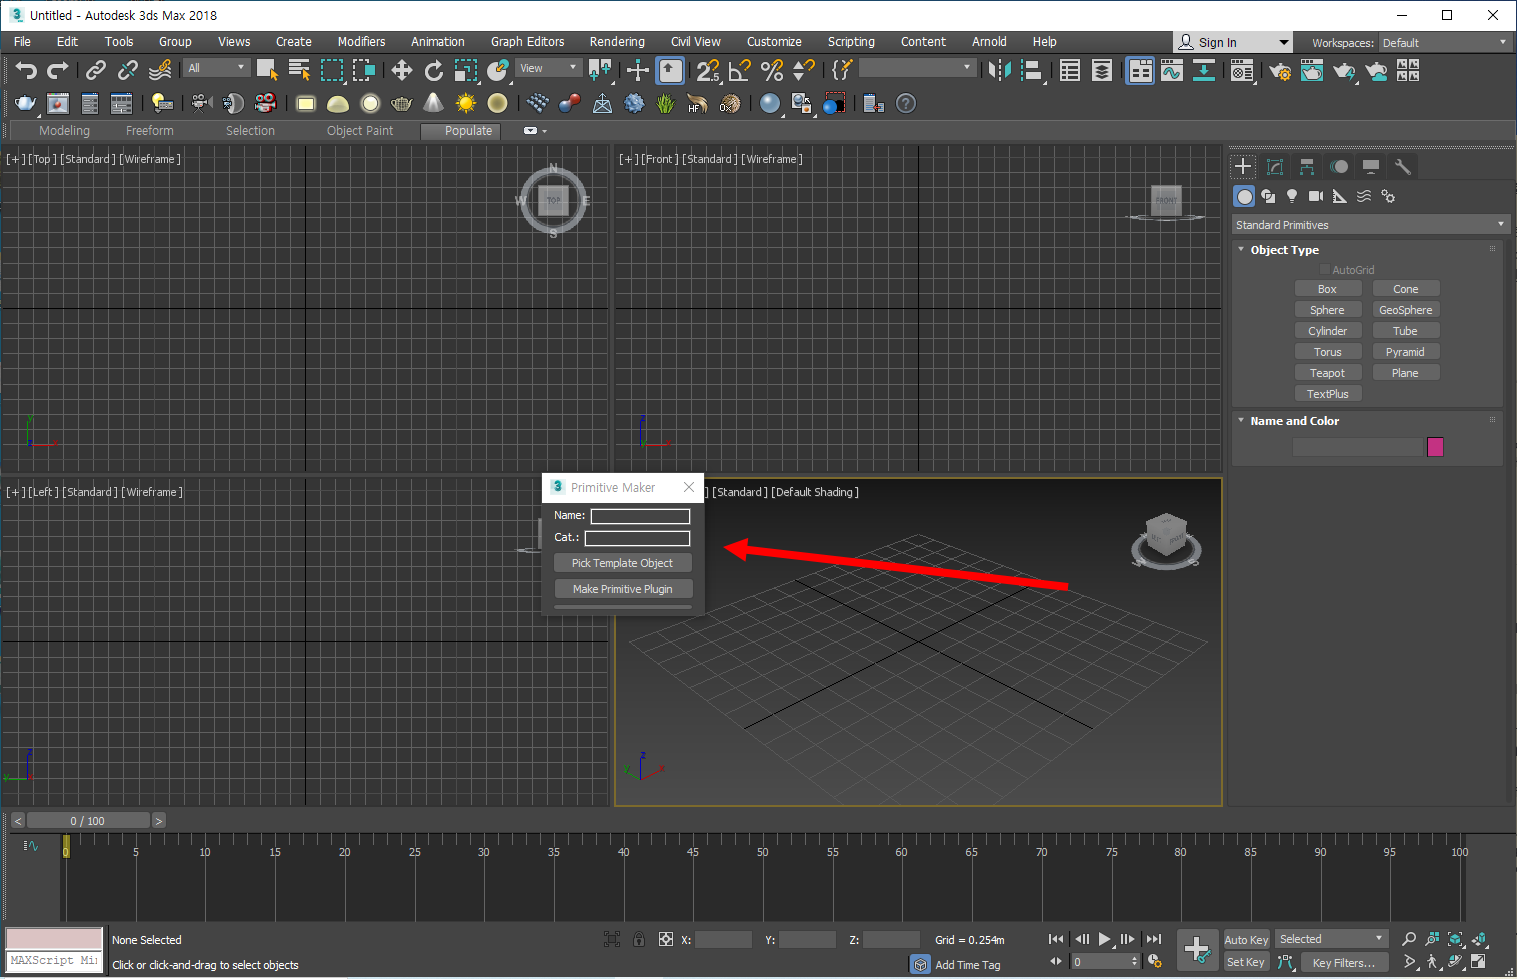This screenshot has width=1517, height=979.
Task: Click the Name field in Primitive Maker
Action: 640,516
